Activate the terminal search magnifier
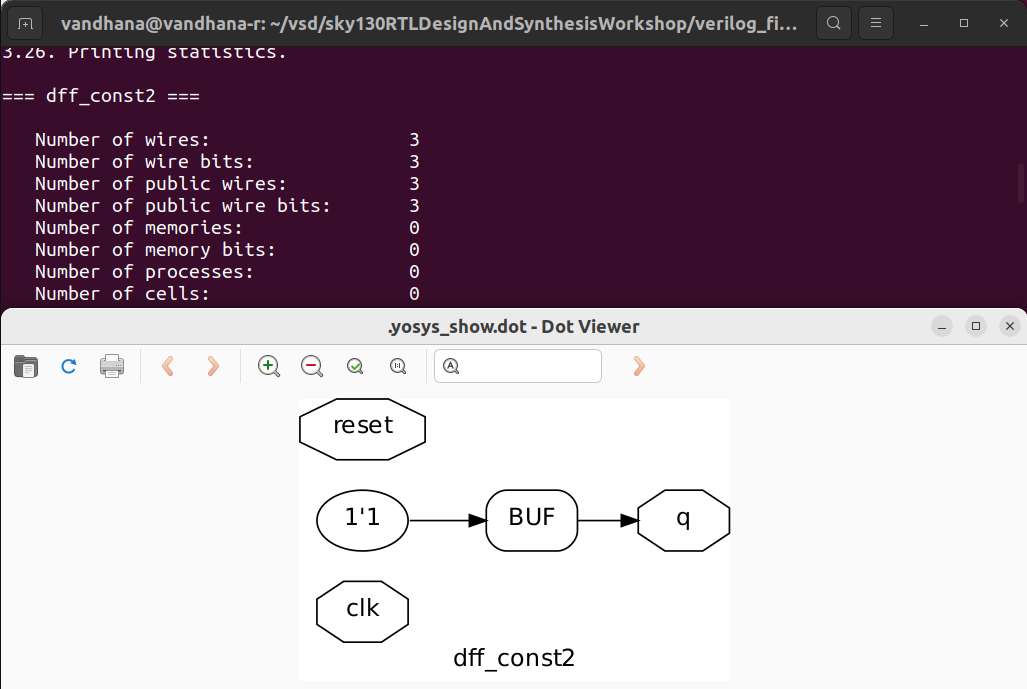 pyautogui.click(x=834, y=23)
